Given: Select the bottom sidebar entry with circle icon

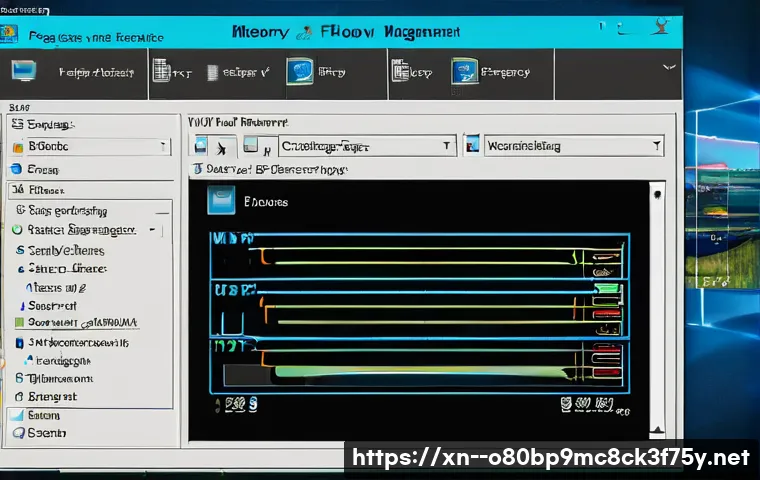Looking at the screenshot, I should pos(17,433).
